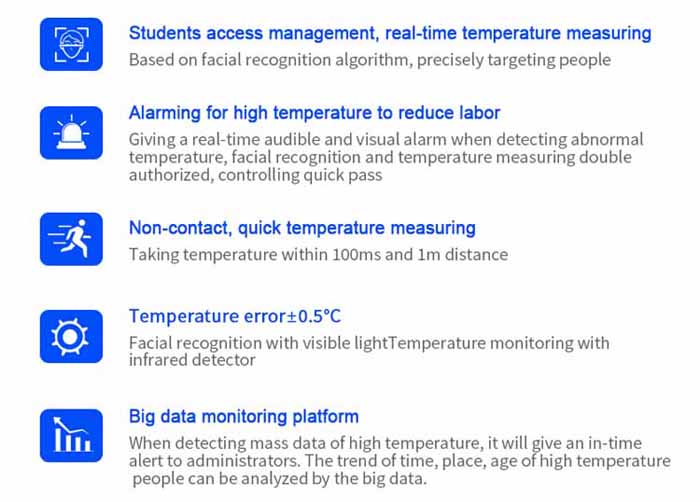Click the 'Based on facial recognition algorithm' description

tap(369, 59)
